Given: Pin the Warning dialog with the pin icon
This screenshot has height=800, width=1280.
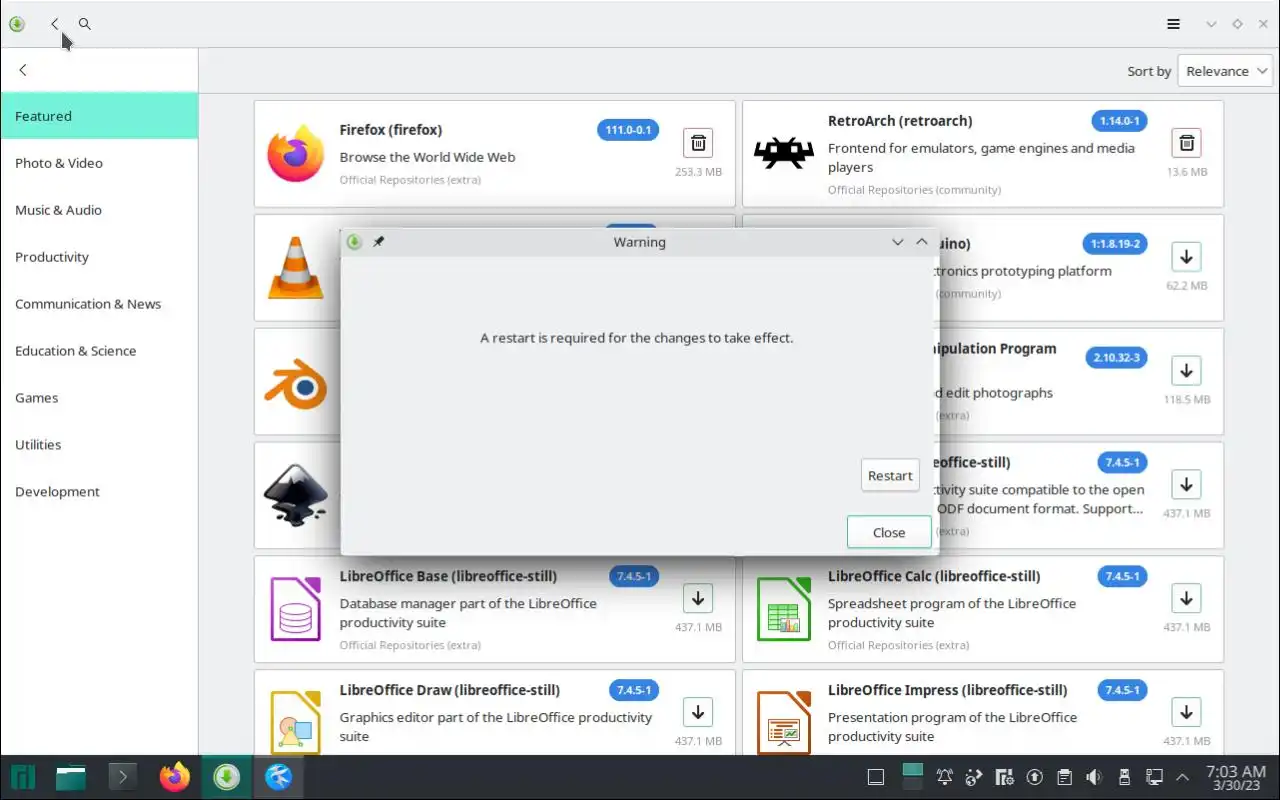Looking at the screenshot, I should [378, 242].
